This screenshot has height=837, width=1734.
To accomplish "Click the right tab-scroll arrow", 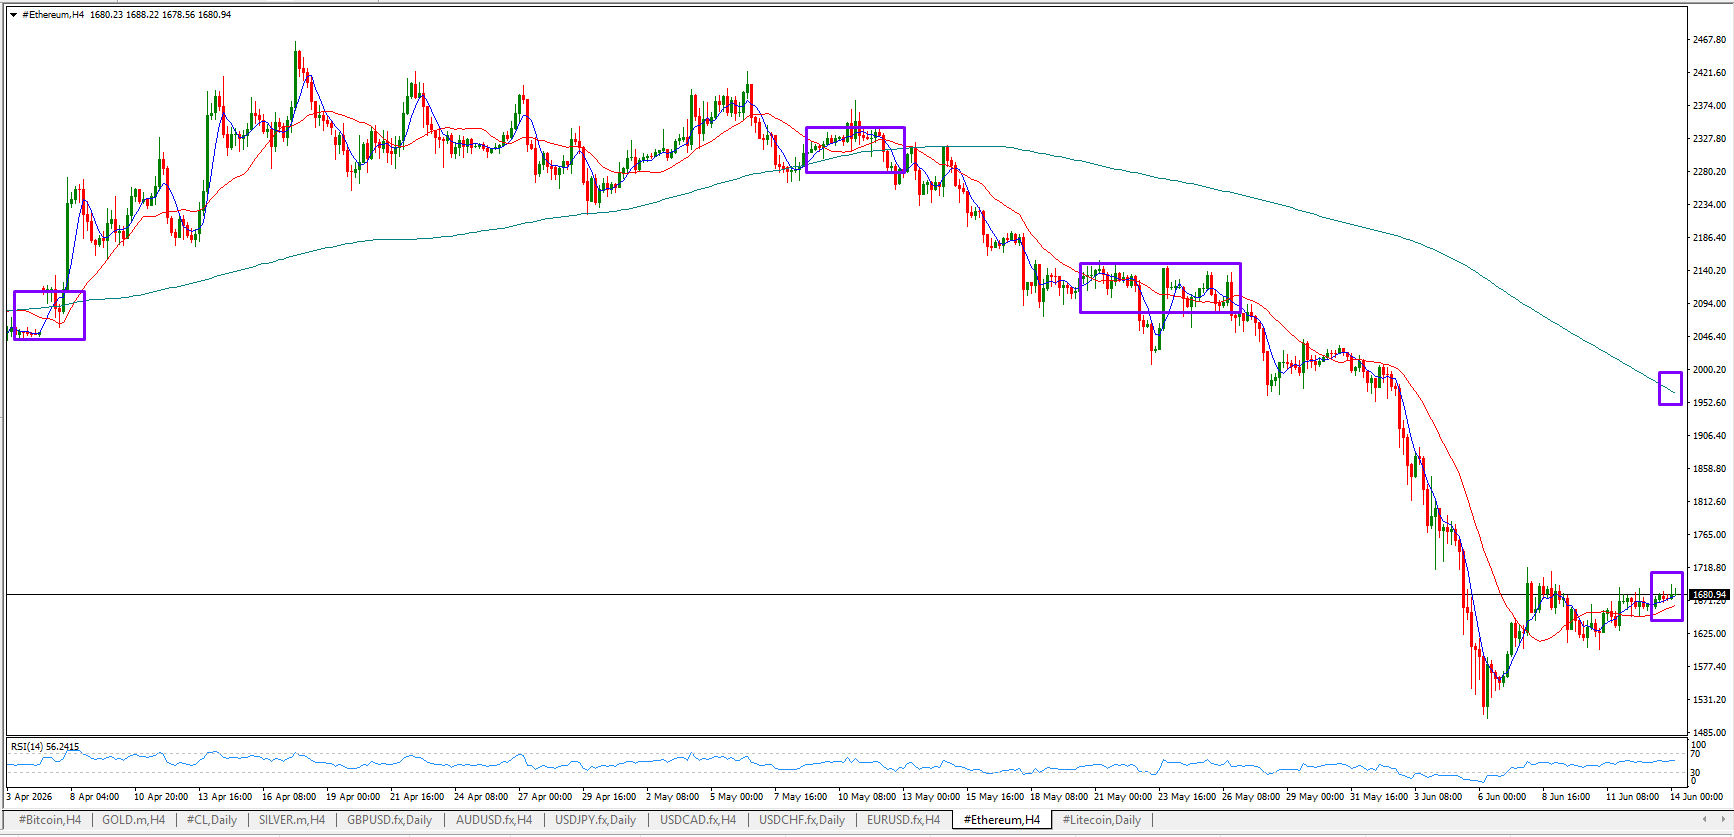I will click(x=1724, y=820).
